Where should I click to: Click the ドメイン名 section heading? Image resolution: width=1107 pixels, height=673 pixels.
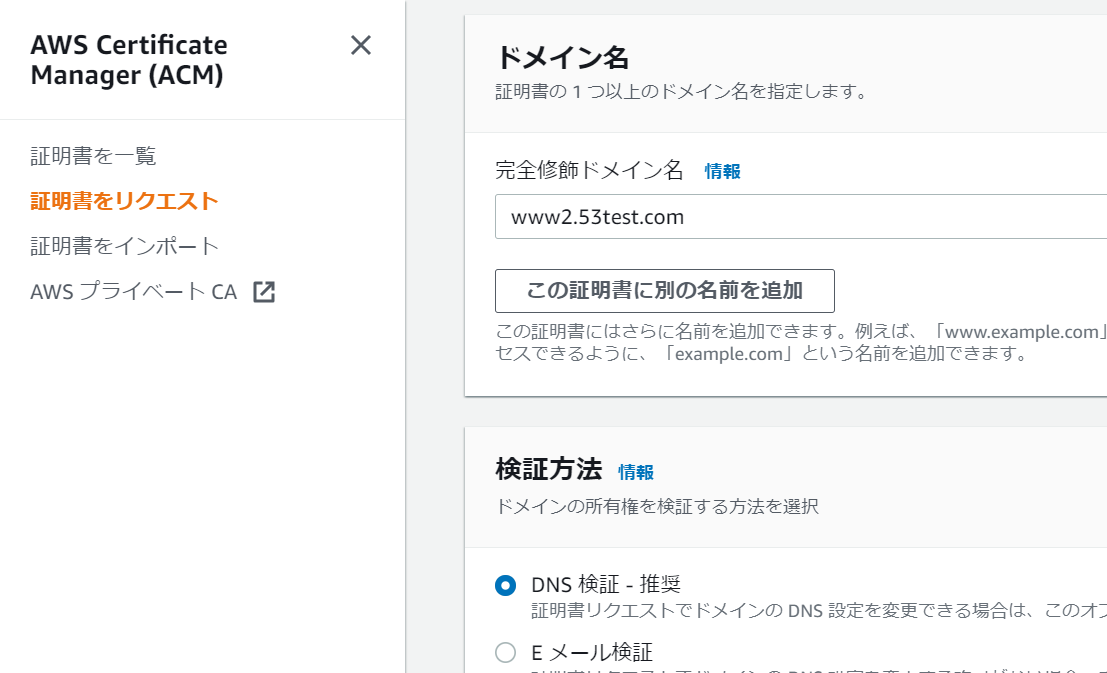(562, 57)
